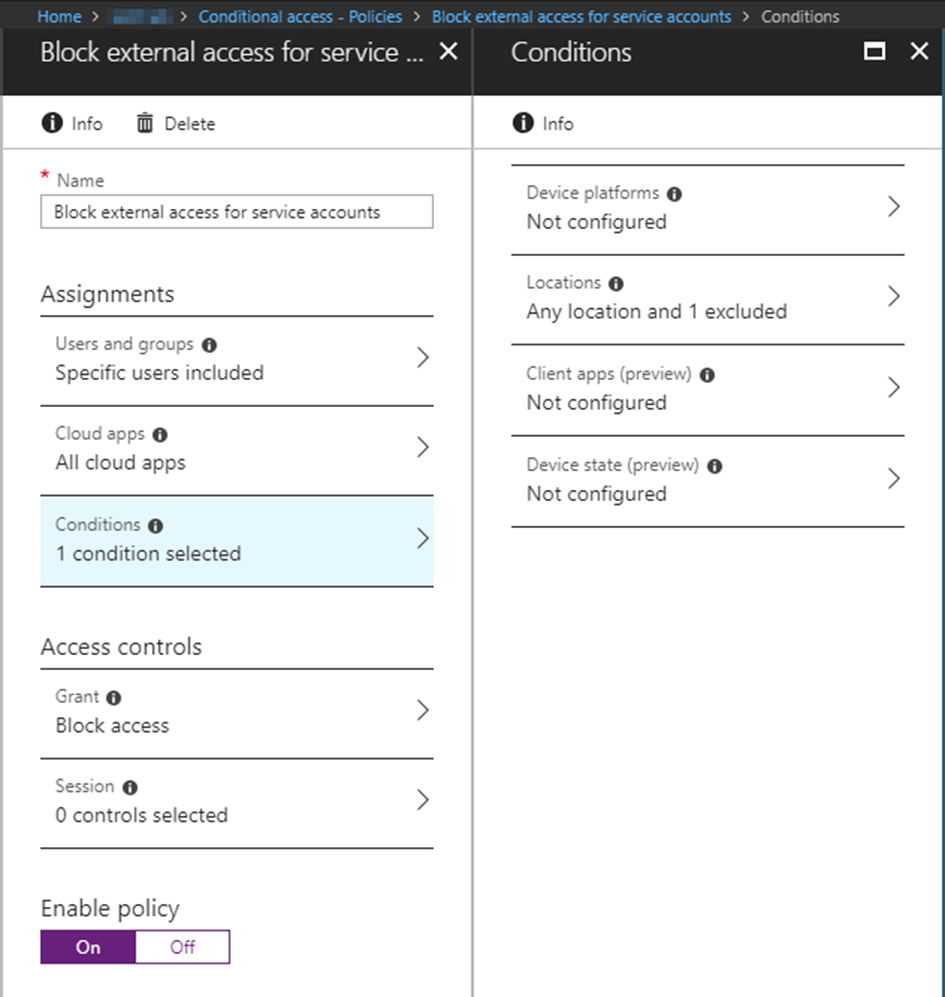Click info tooltip icon beside Users and groups
This screenshot has width=945, height=997.
[x=209, y=345]
